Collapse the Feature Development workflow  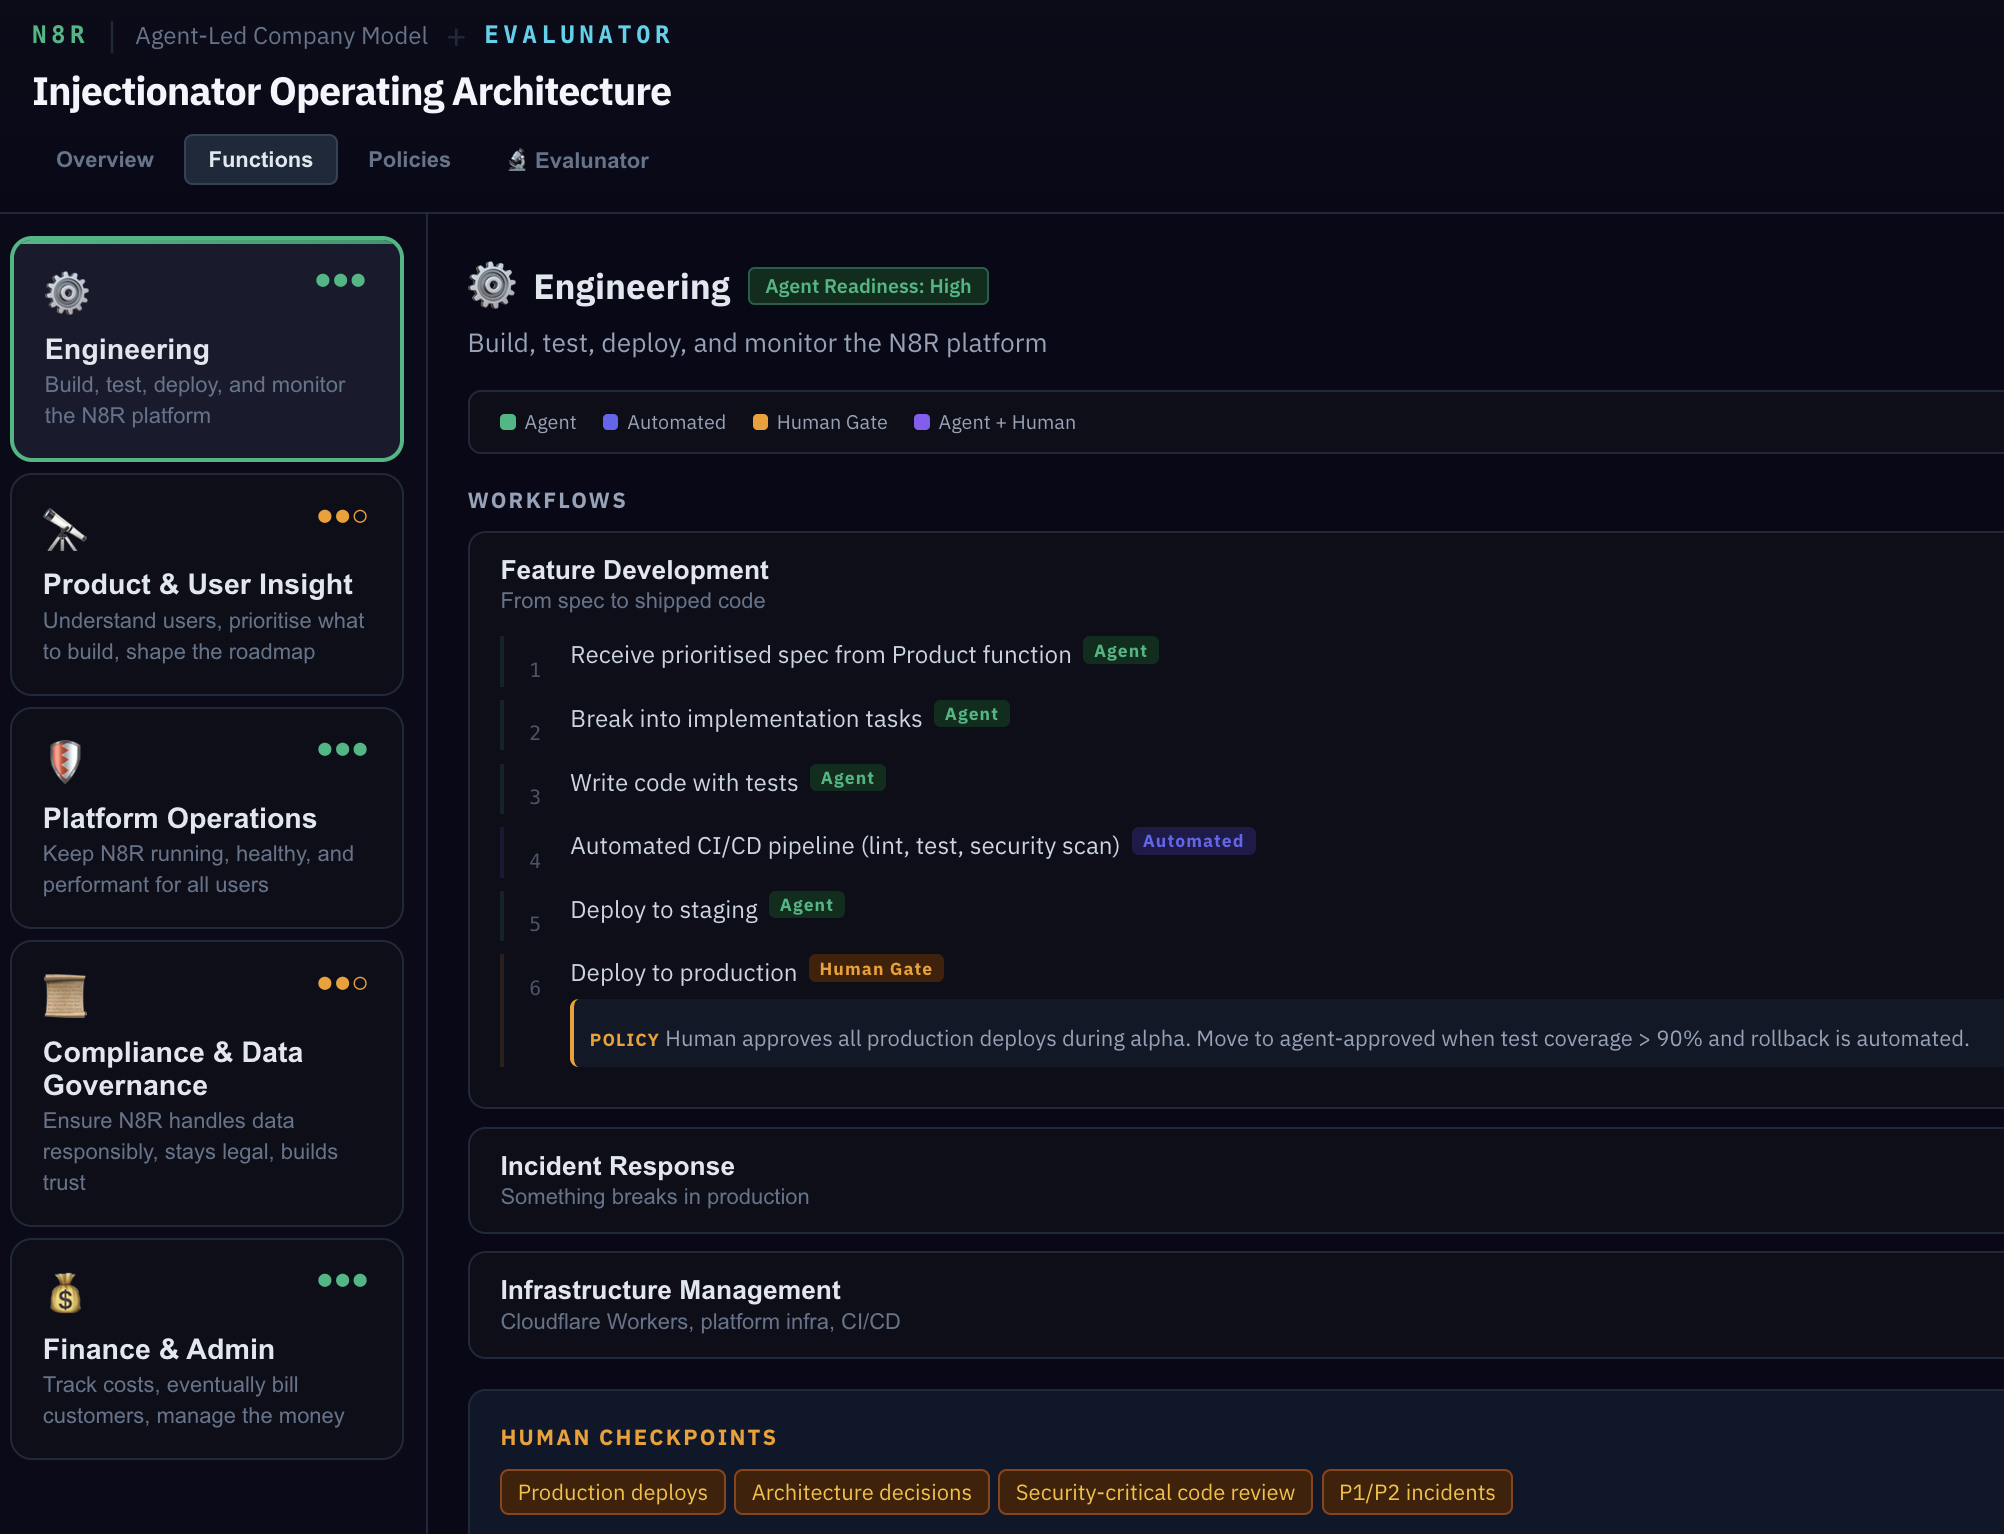(x=1236, y=584)
